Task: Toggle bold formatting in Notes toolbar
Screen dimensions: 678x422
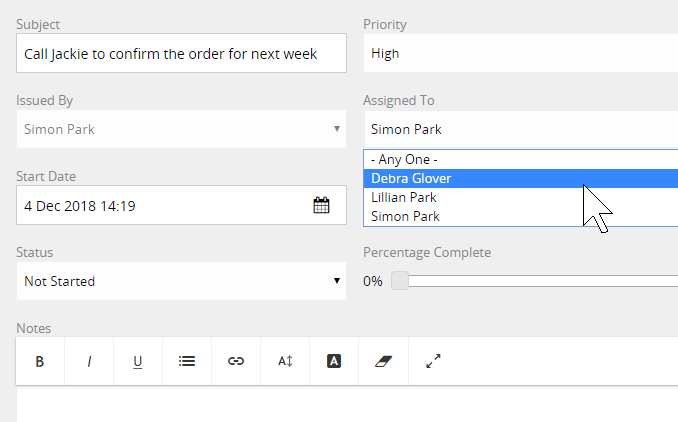Action: [40, 361]
